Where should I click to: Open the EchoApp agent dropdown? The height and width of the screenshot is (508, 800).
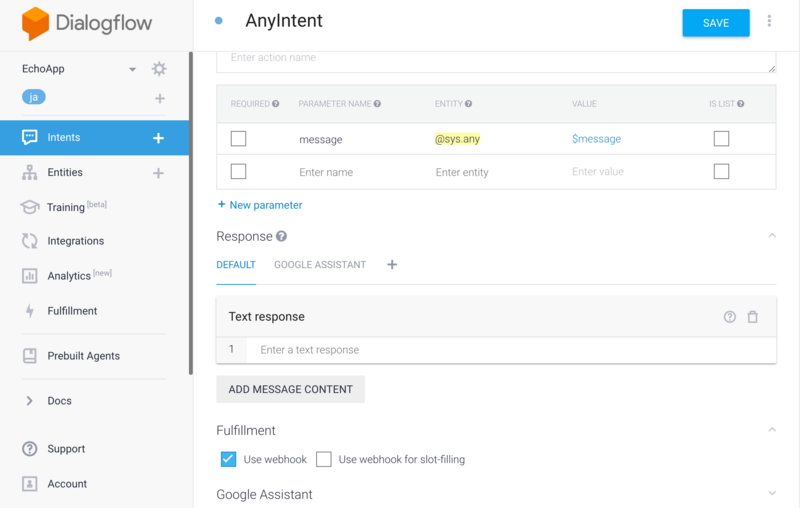pos(132,69)
